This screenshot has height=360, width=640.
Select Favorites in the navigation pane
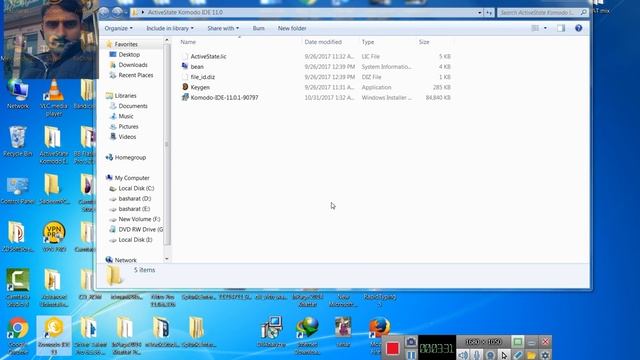coord(126,44)
